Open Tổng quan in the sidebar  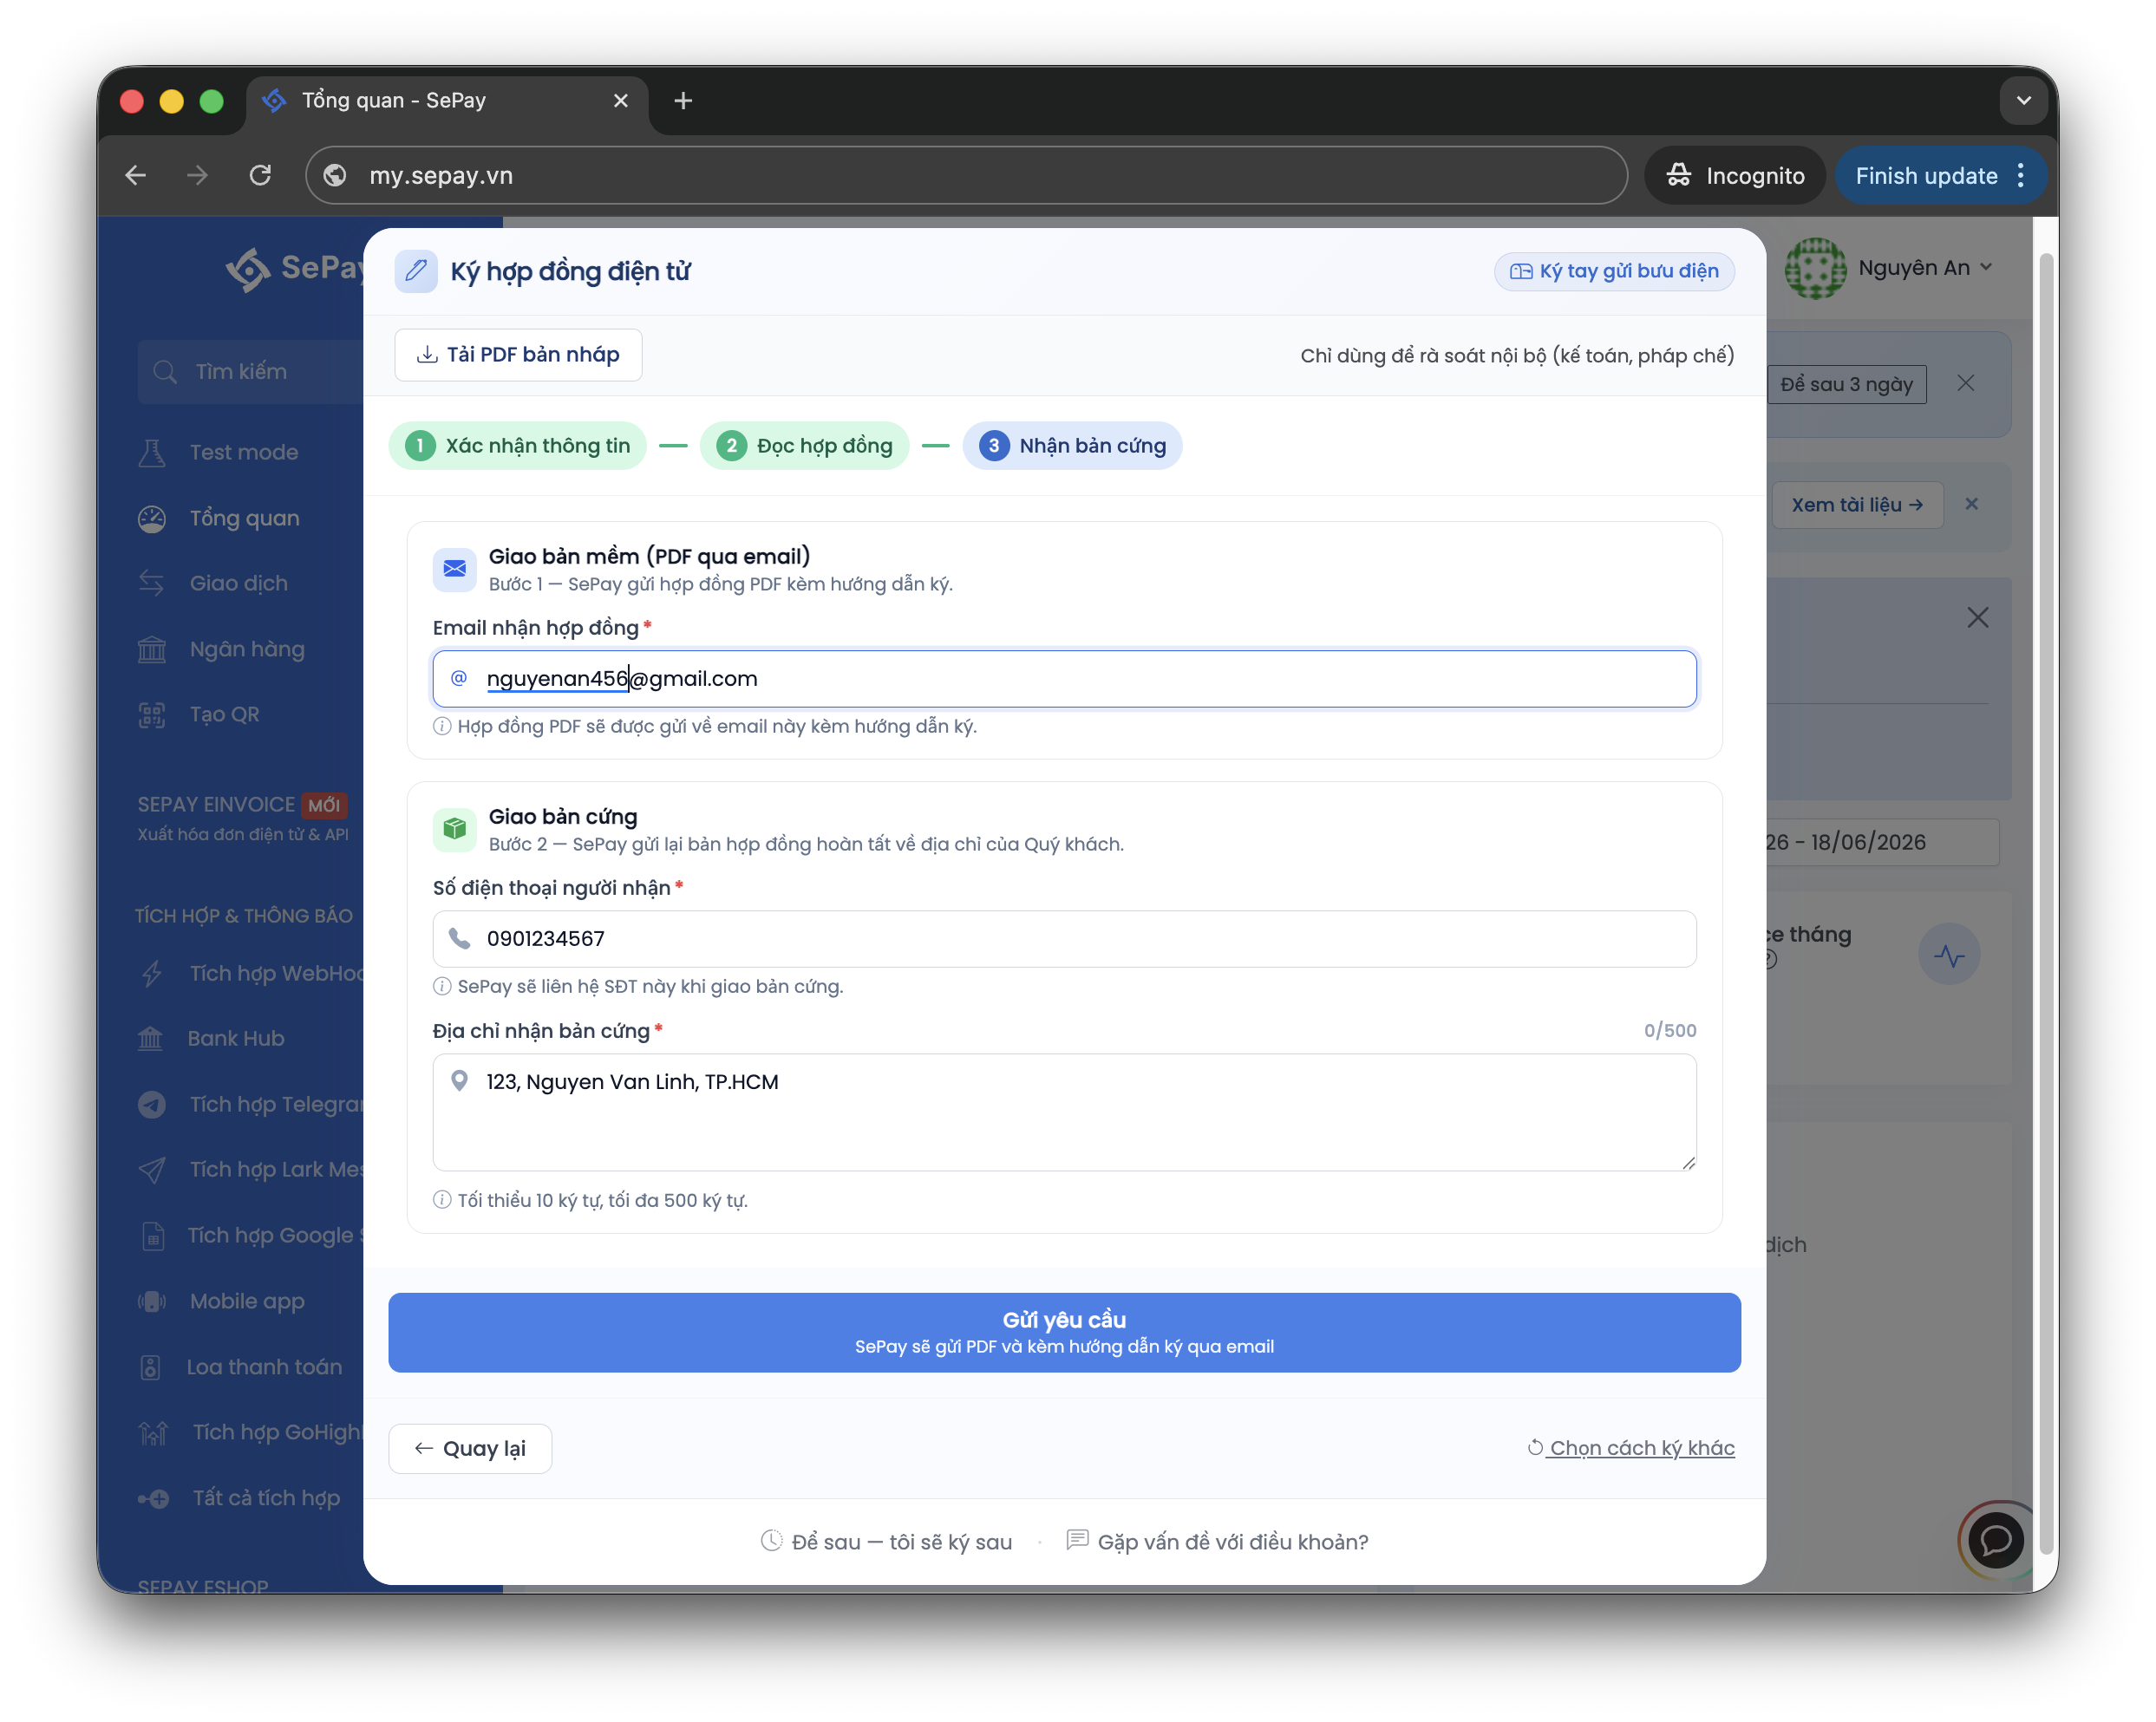(243, 518)
